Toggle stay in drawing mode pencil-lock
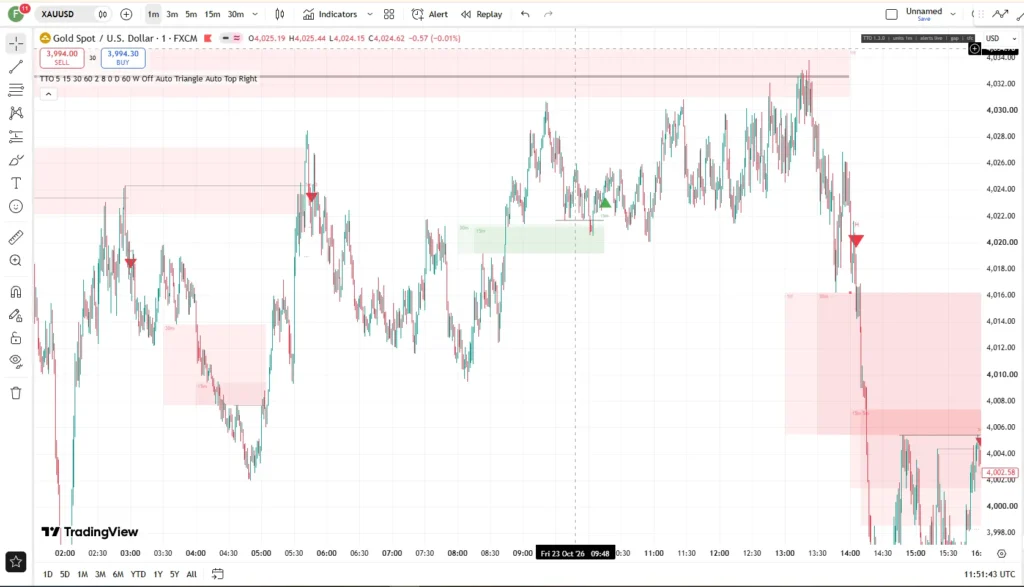Screen dimensions: 1024x587 (16, 315)
